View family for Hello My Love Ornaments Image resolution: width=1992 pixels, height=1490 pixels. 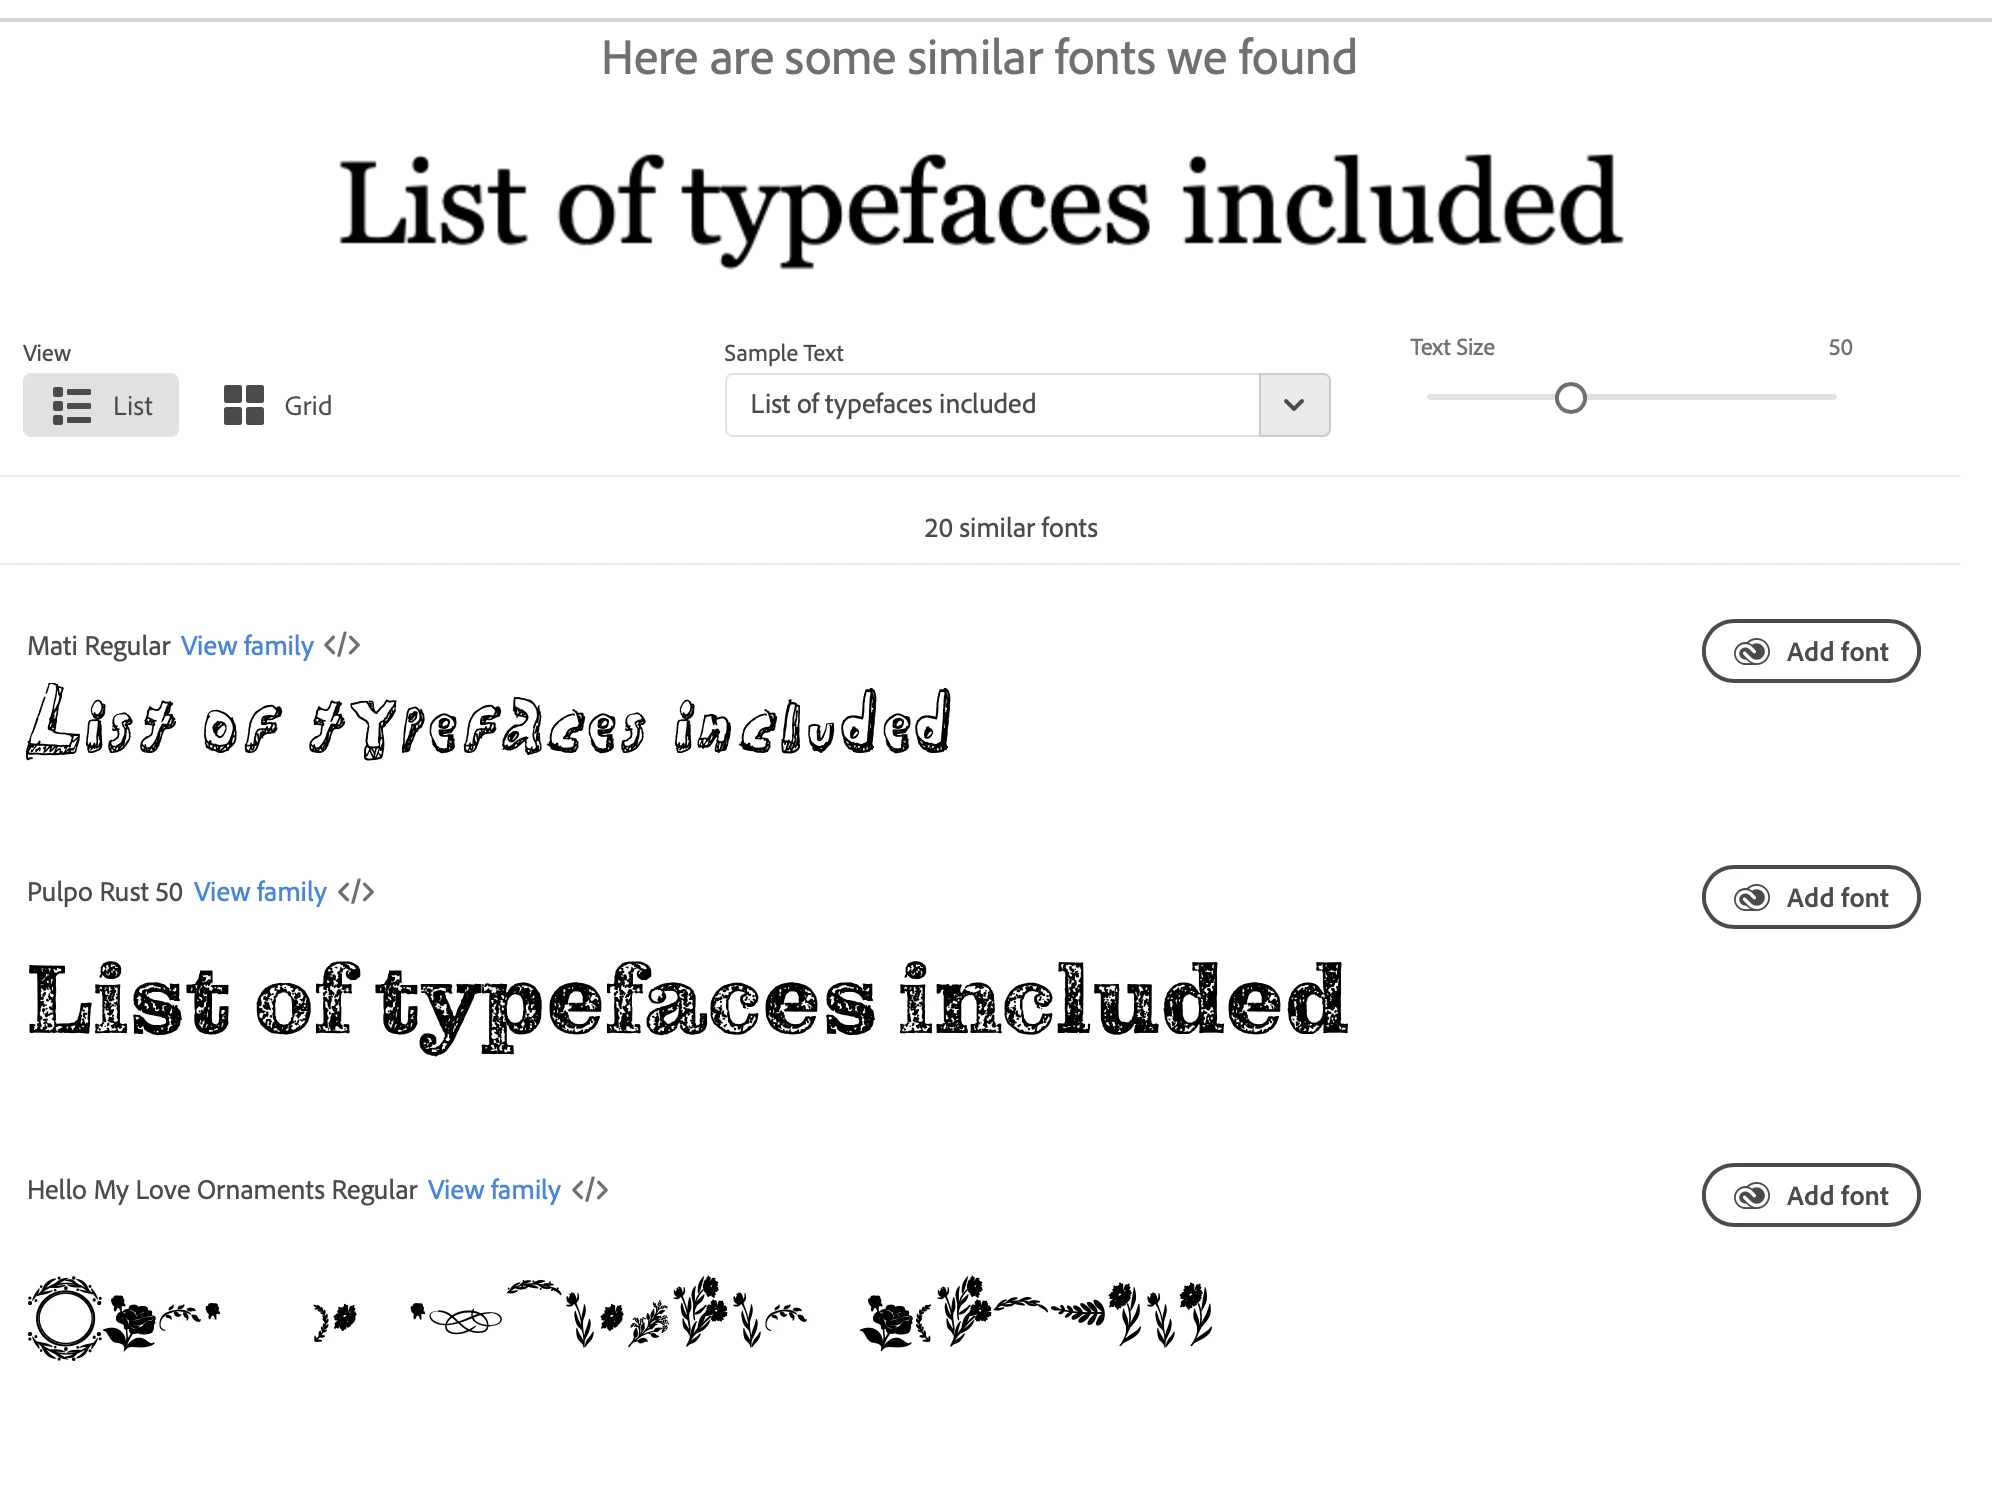click(494, 1190)
